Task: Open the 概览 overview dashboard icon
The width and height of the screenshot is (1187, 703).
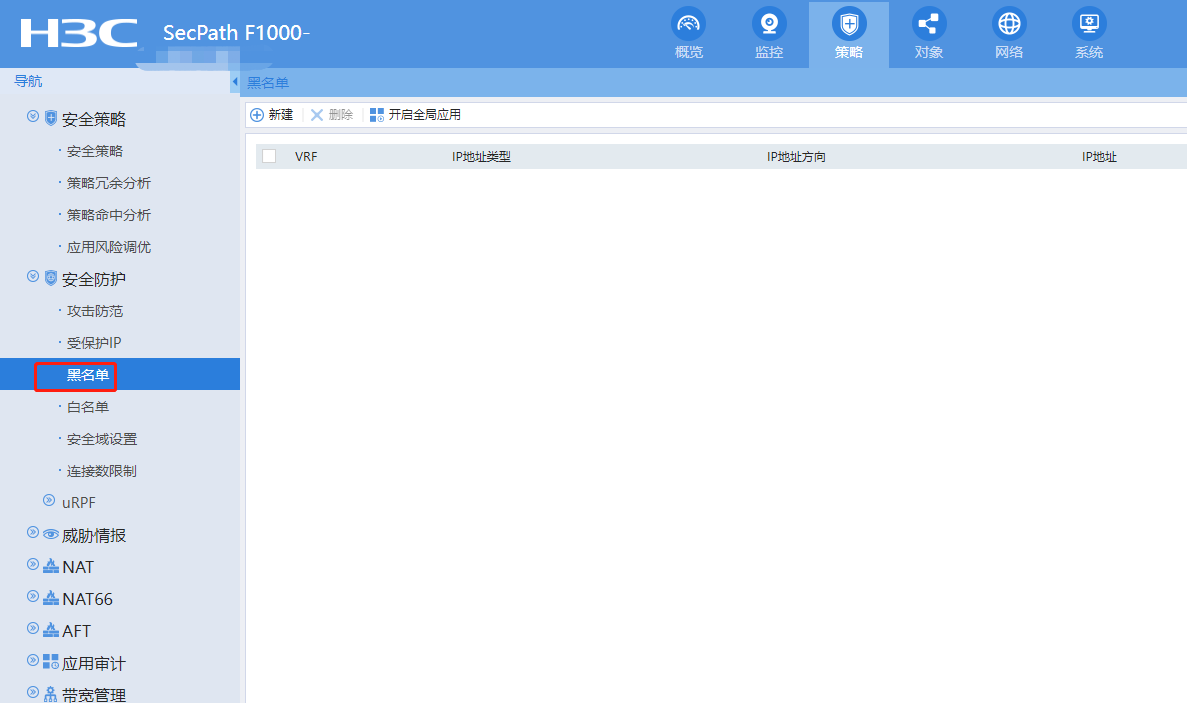Action: 688,23
